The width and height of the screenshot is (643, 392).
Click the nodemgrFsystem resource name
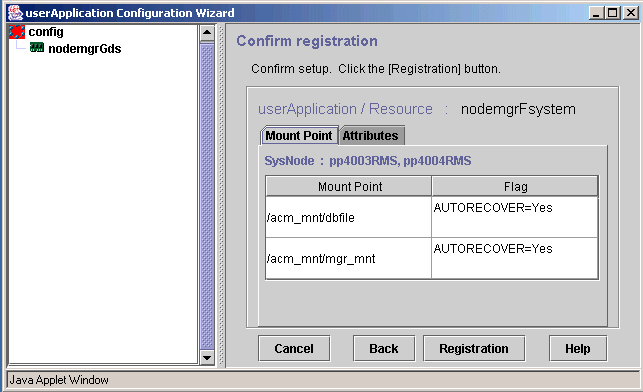pos(518,109)
